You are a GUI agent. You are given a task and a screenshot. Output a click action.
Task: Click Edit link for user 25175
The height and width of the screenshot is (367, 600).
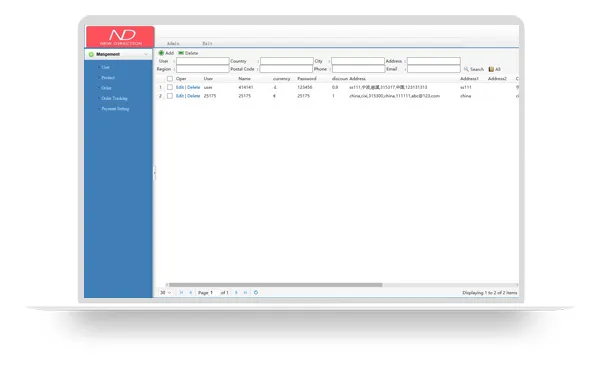[179, 96]
